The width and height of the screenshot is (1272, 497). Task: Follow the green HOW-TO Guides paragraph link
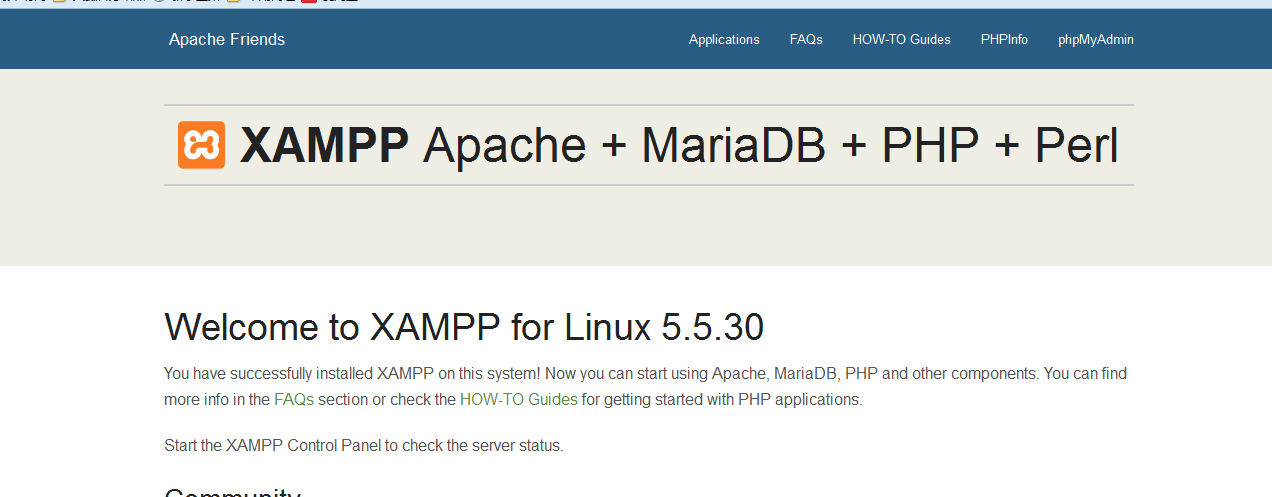519,399
